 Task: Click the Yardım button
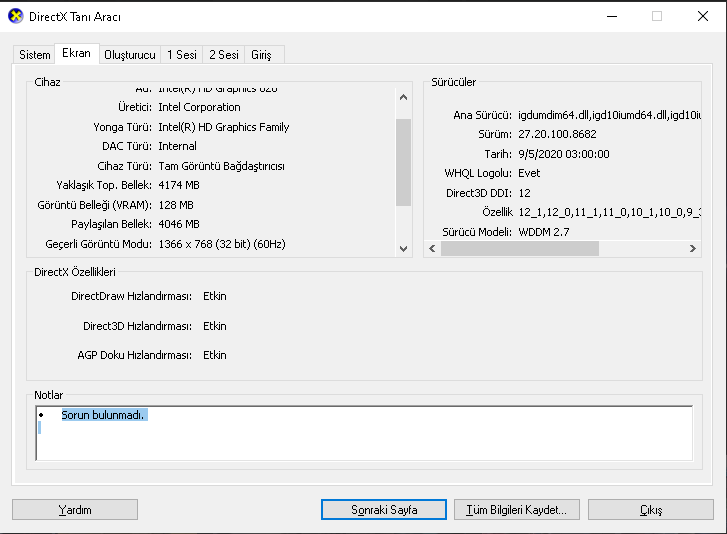[75, 509]
